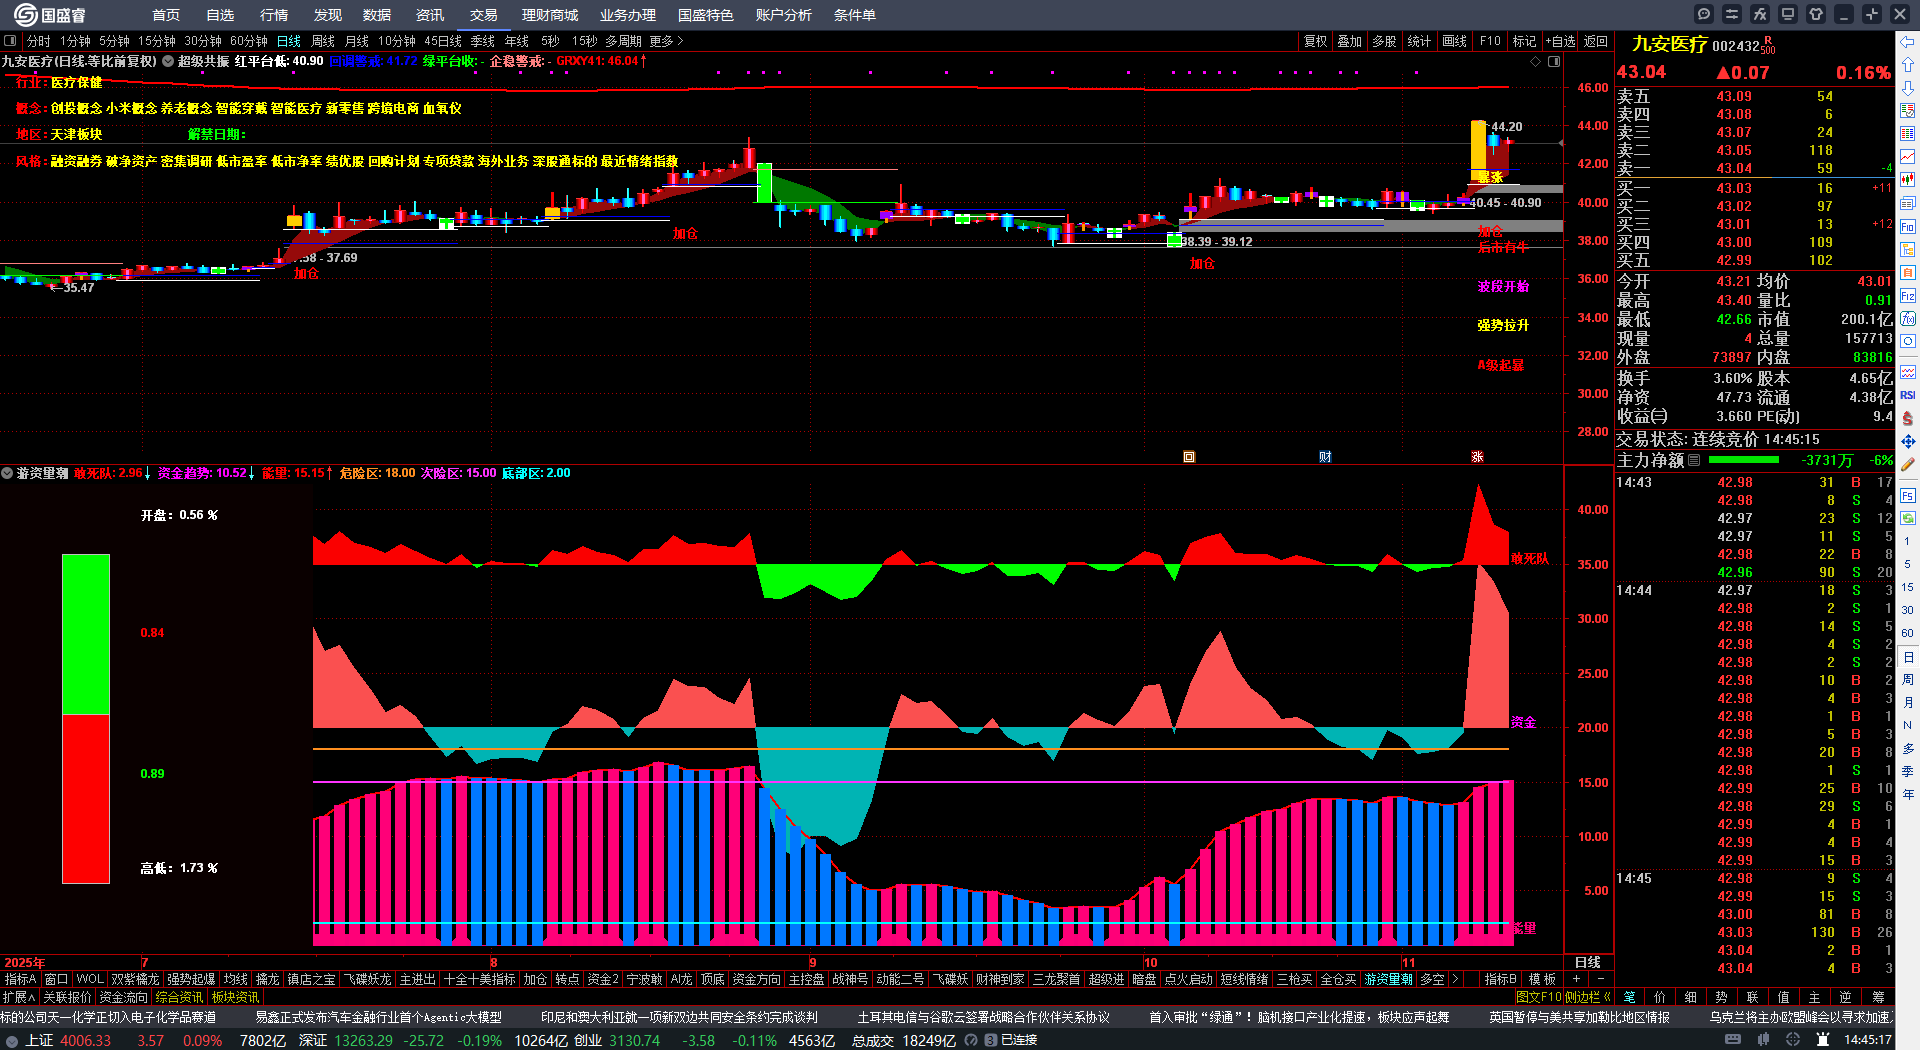Open the 日线 period selector below chart
1920x1050 pixels.
click(x=1588, y=962)
